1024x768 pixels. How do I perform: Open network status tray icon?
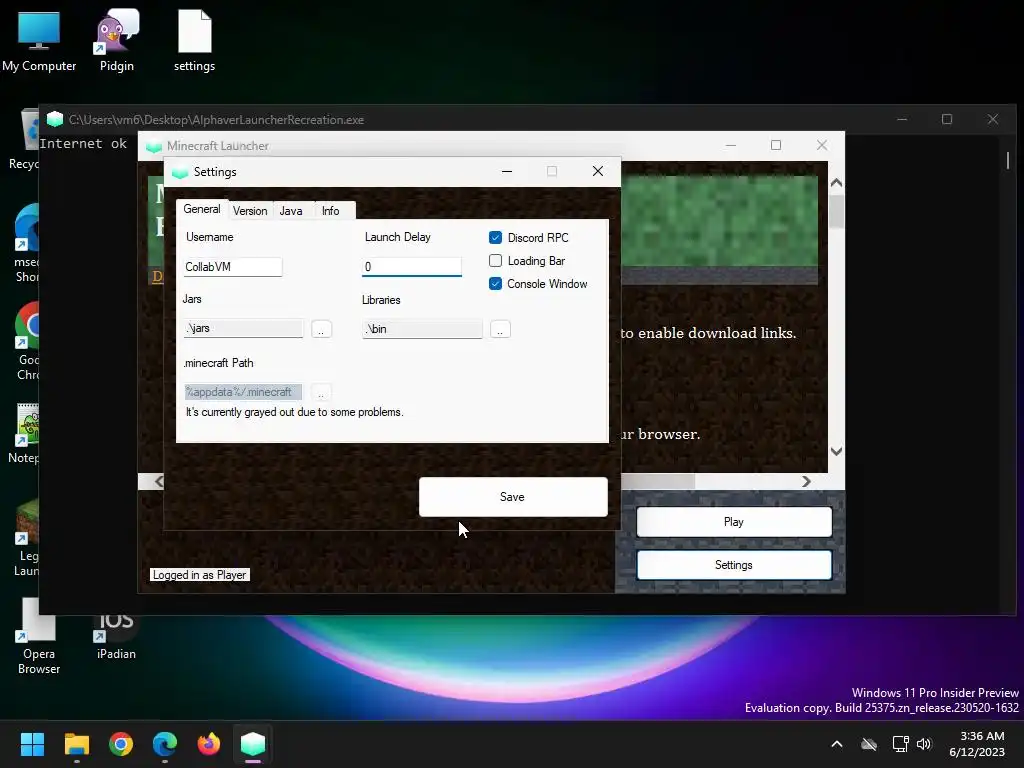[x=901, y=744]
